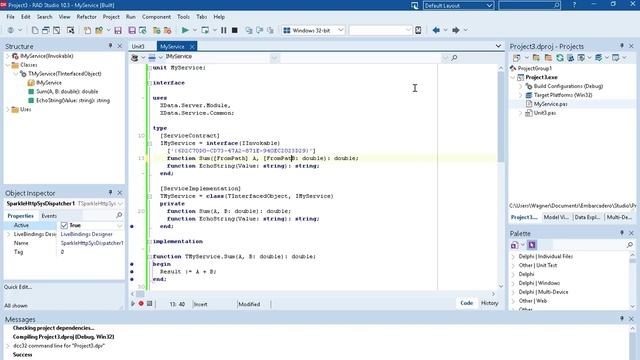Open the Default Layout dropdown
The image size is (640, 360).
pos(489,5)
